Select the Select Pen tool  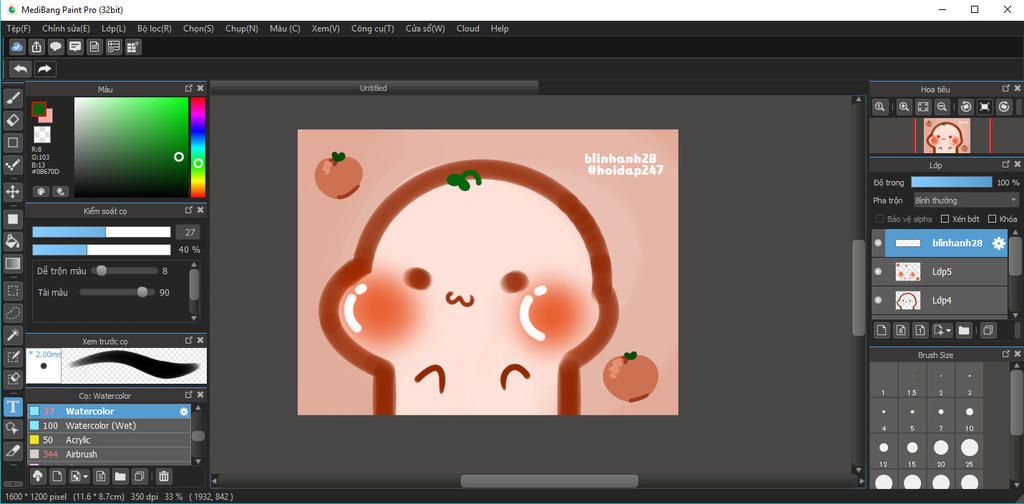tap(13, 356)
